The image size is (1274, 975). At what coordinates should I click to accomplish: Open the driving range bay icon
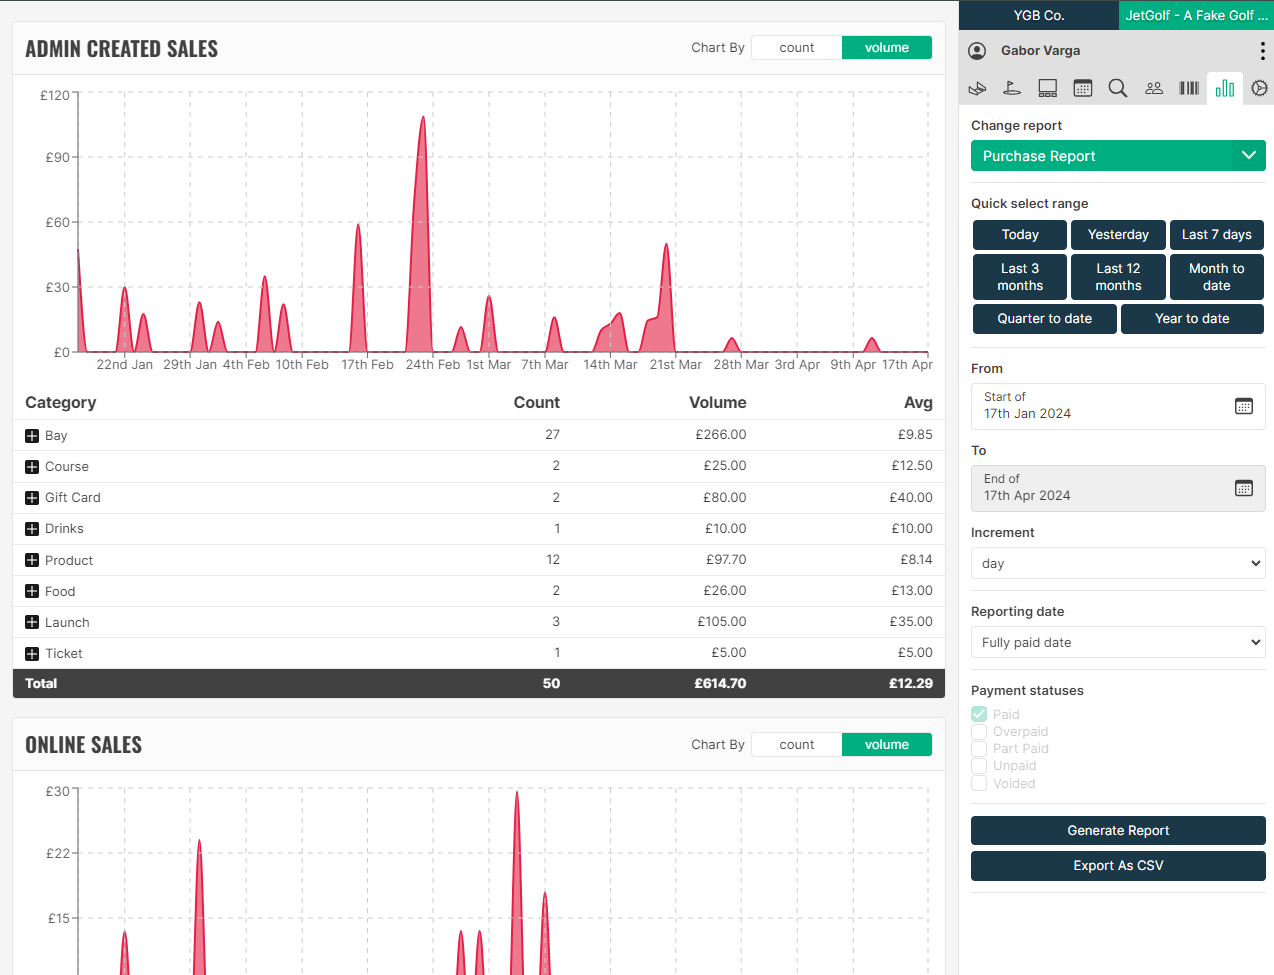pos(977,88)
